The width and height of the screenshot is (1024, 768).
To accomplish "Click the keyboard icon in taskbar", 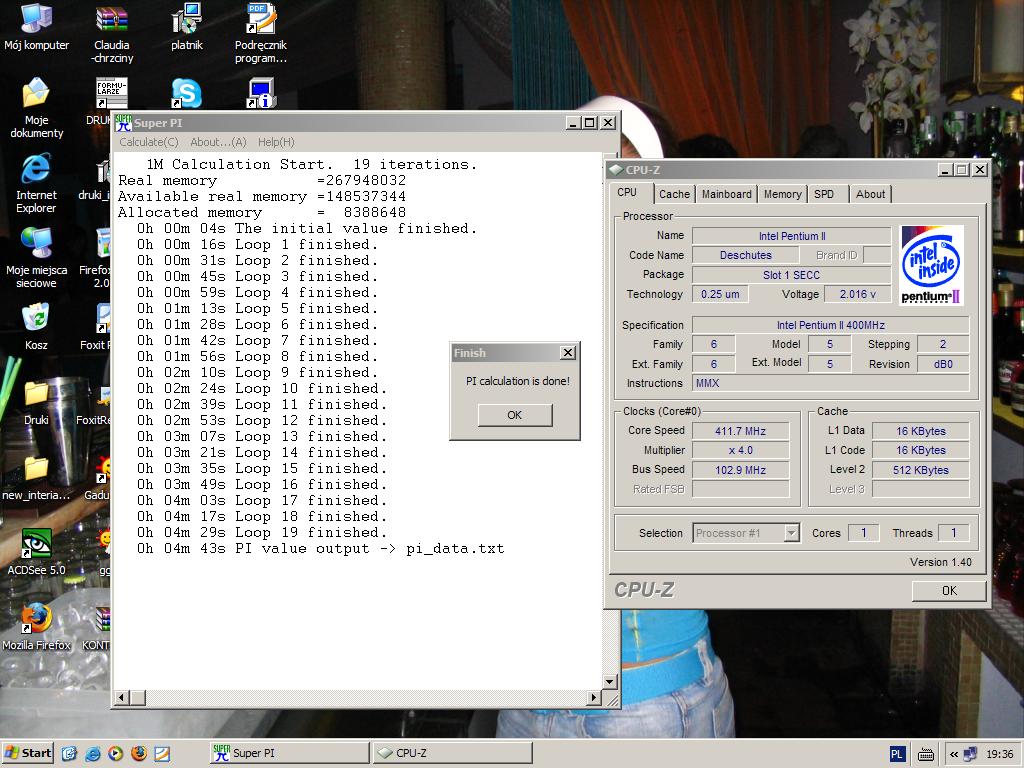I will coord(925,755).
